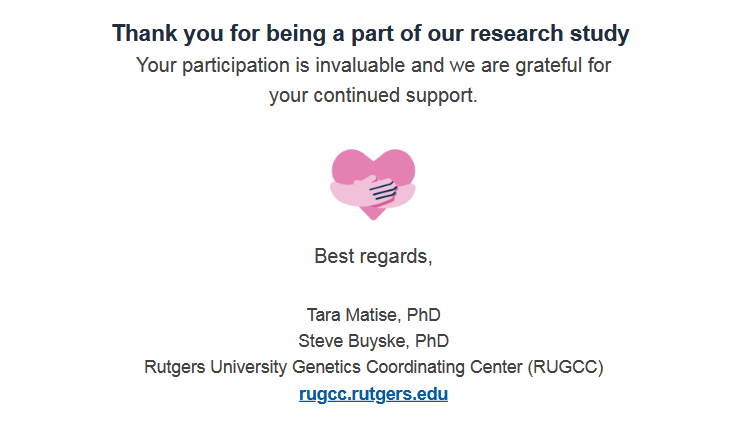The width and height of the screenshot is (746, 421).
Task: Click 'PhD' after Tara Matise
Action: 424,314
